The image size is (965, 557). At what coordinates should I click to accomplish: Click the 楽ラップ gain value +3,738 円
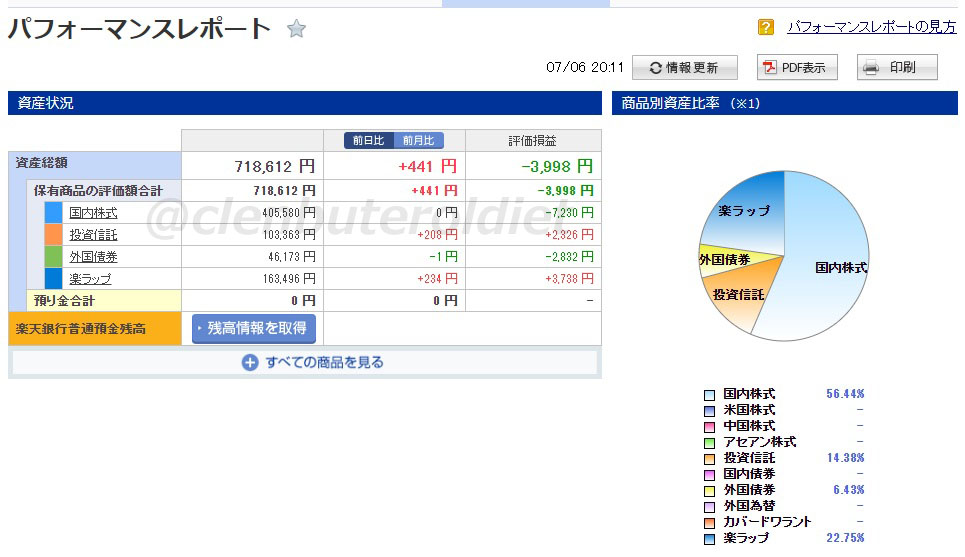[569, 279]
